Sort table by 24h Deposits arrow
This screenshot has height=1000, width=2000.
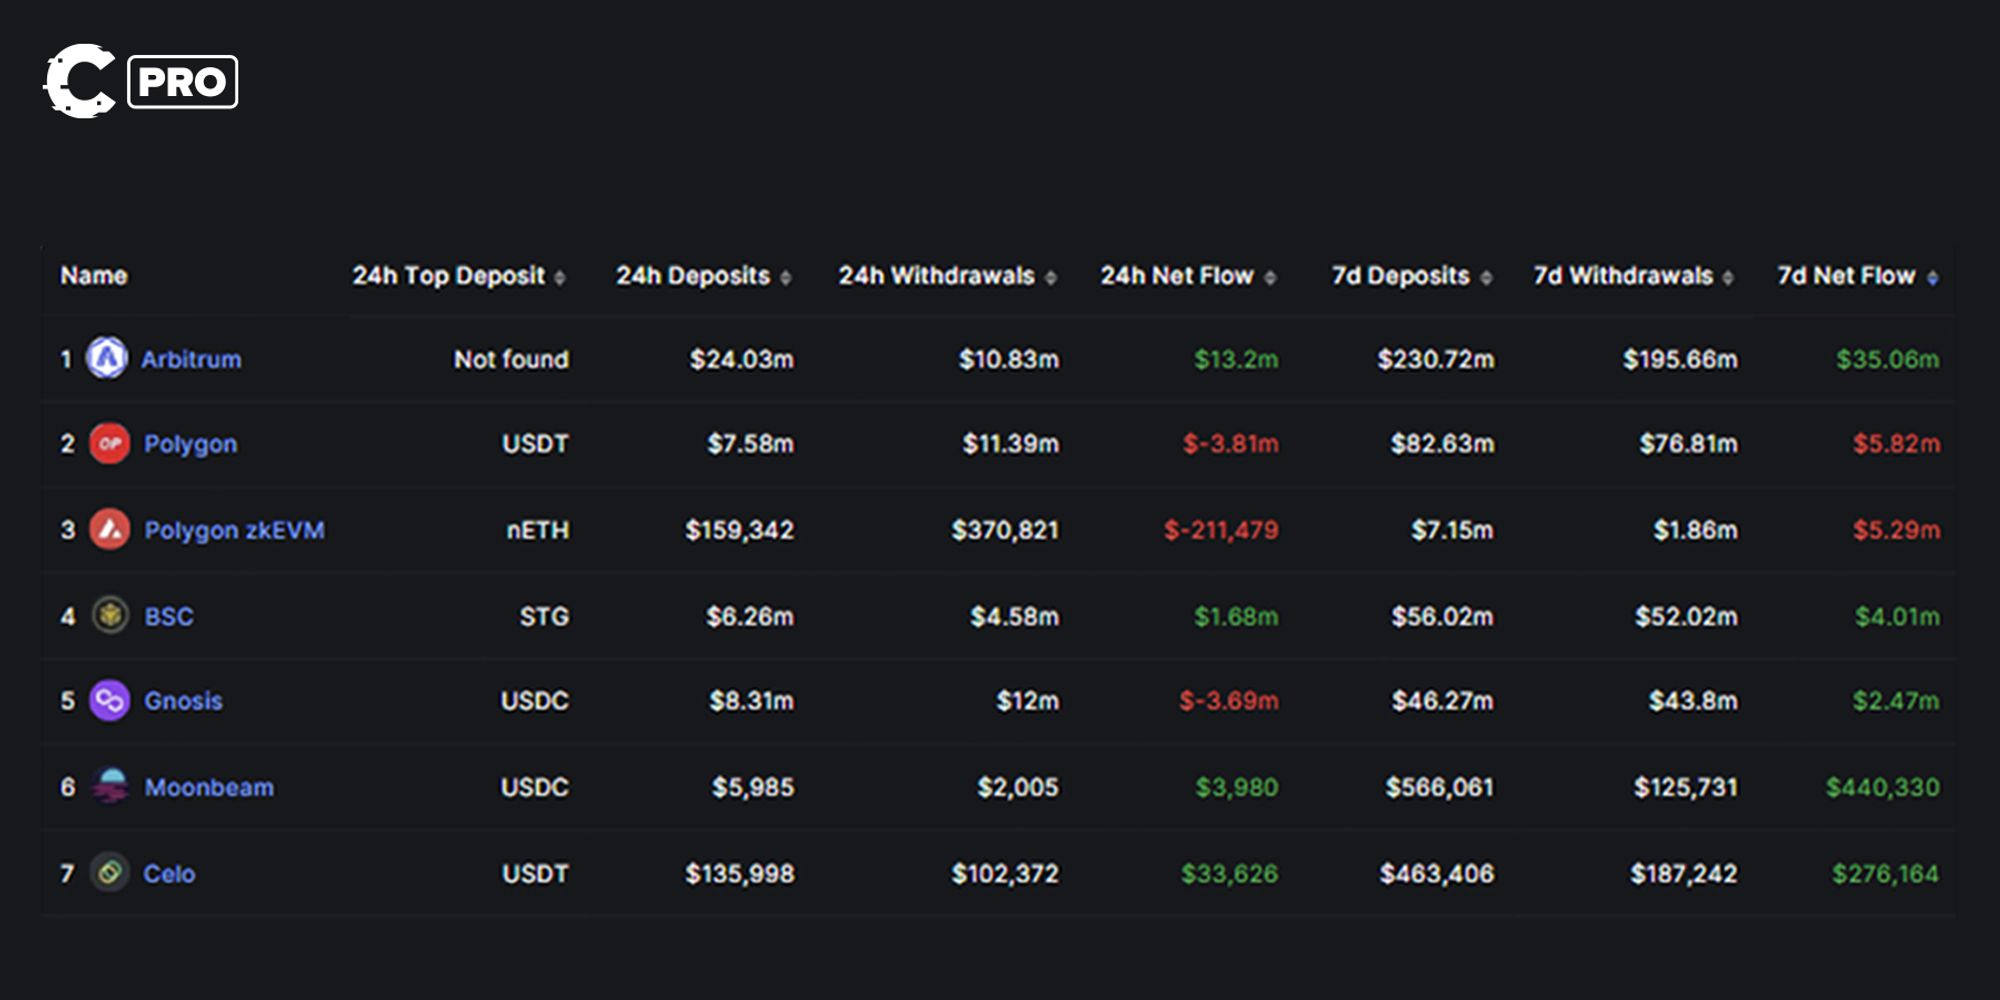click(x=786, y=278)
